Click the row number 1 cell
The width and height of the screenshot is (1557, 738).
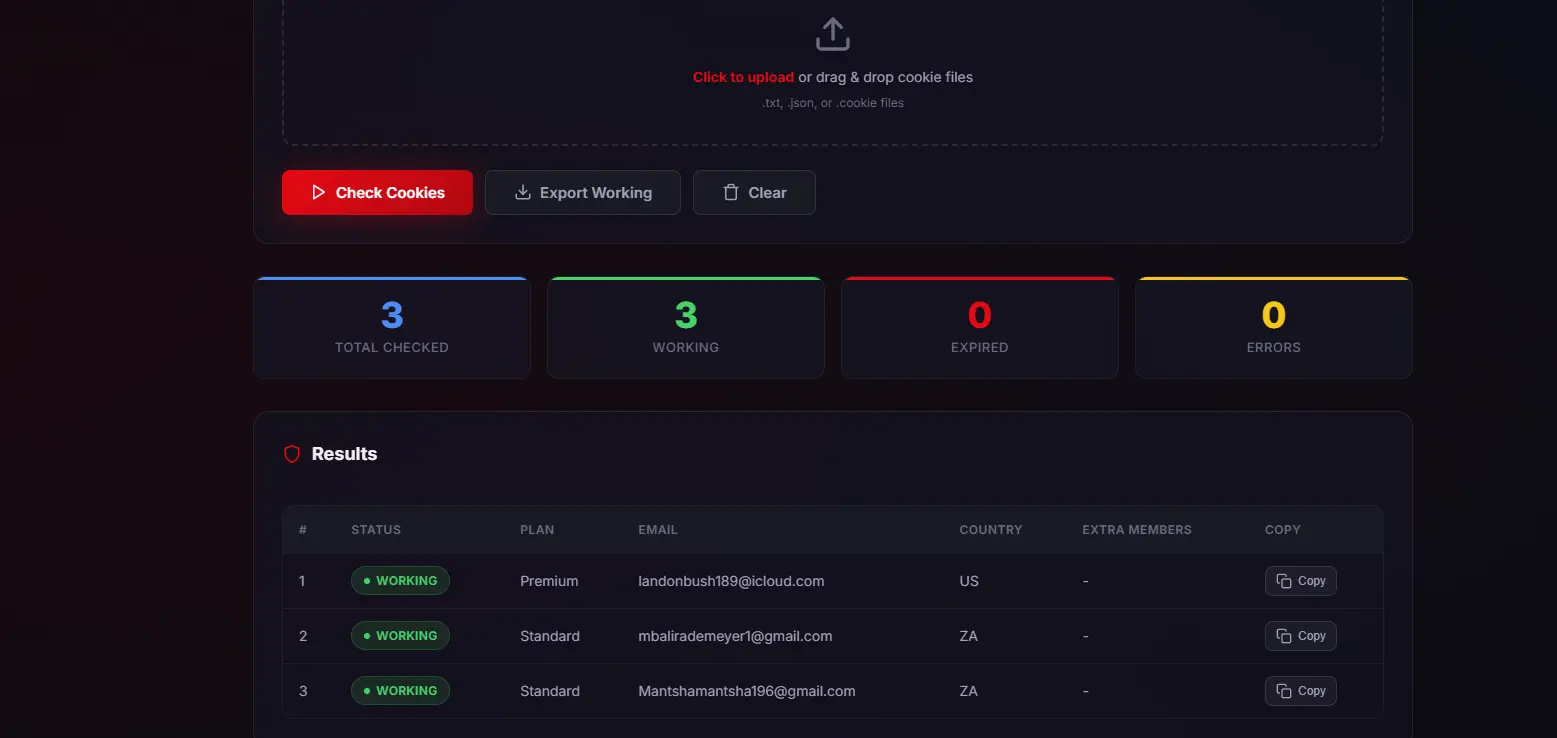point(302,581)
